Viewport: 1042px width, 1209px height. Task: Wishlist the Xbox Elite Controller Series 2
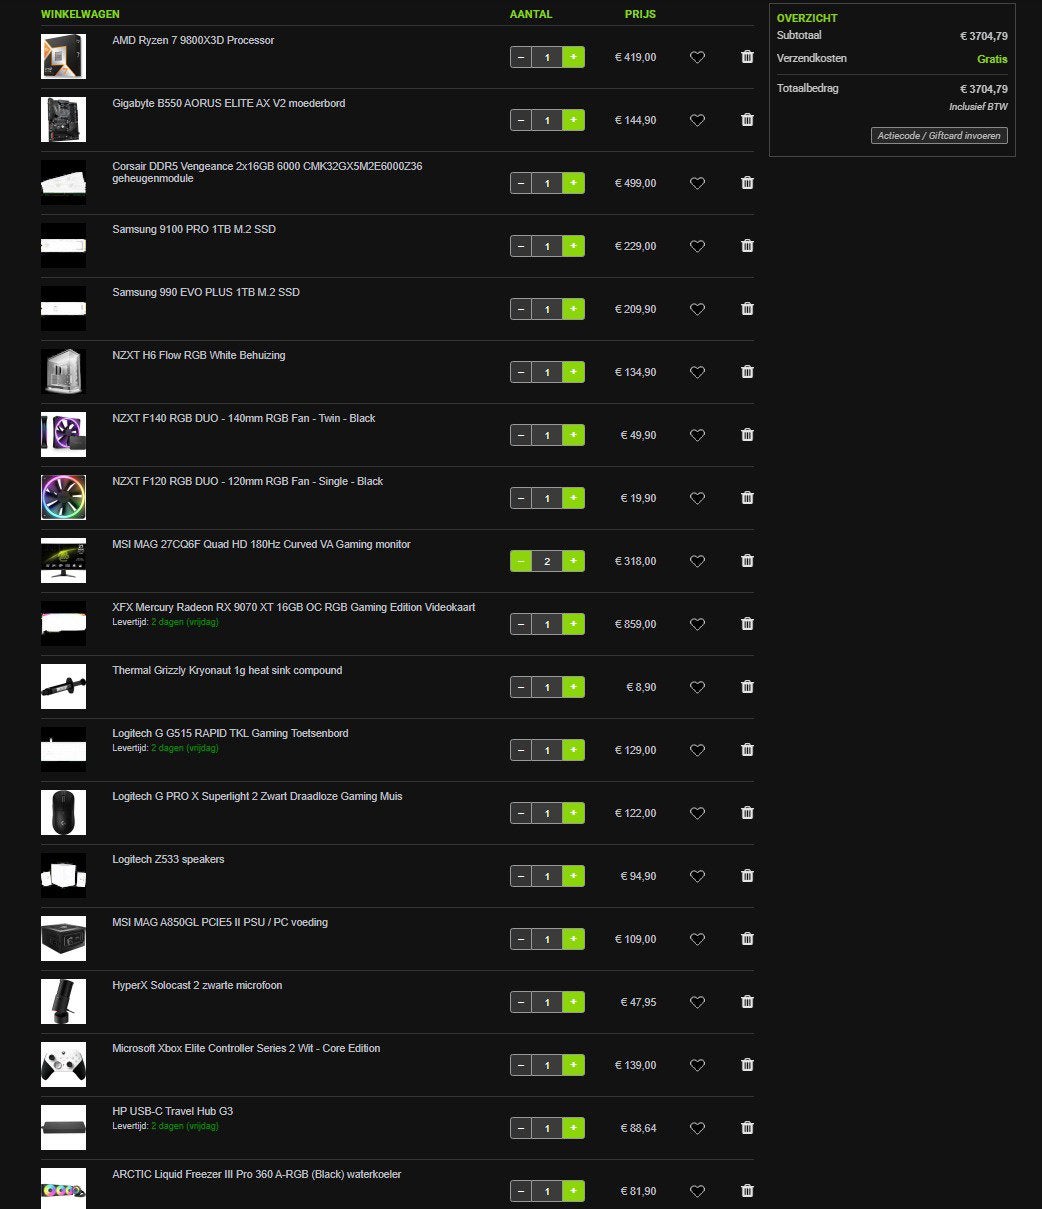[697, 1065]
